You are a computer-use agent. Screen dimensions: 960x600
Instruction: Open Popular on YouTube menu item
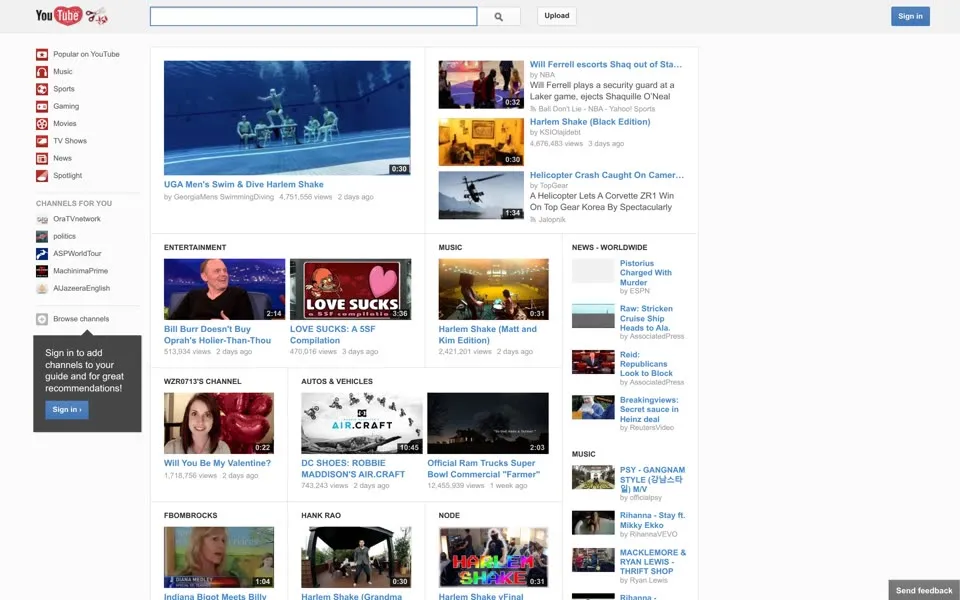[86, 54]
